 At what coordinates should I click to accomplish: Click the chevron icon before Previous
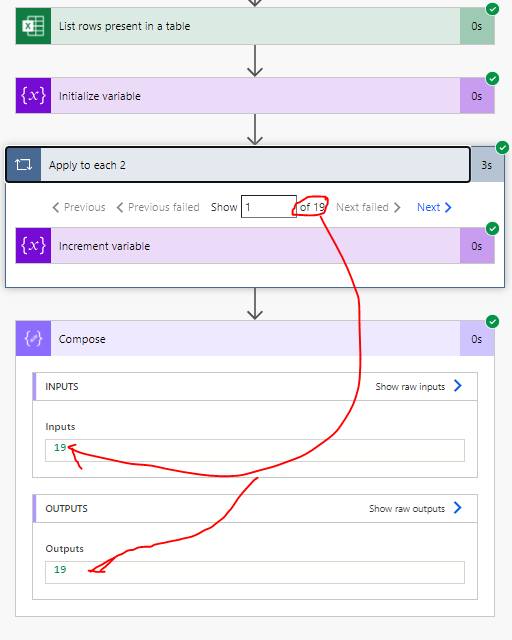[56, 207]
